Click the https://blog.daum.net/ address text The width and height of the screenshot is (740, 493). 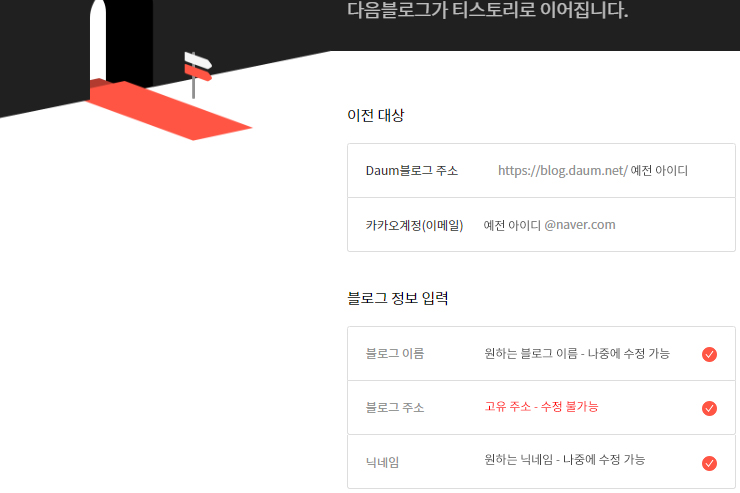(563, 170)
